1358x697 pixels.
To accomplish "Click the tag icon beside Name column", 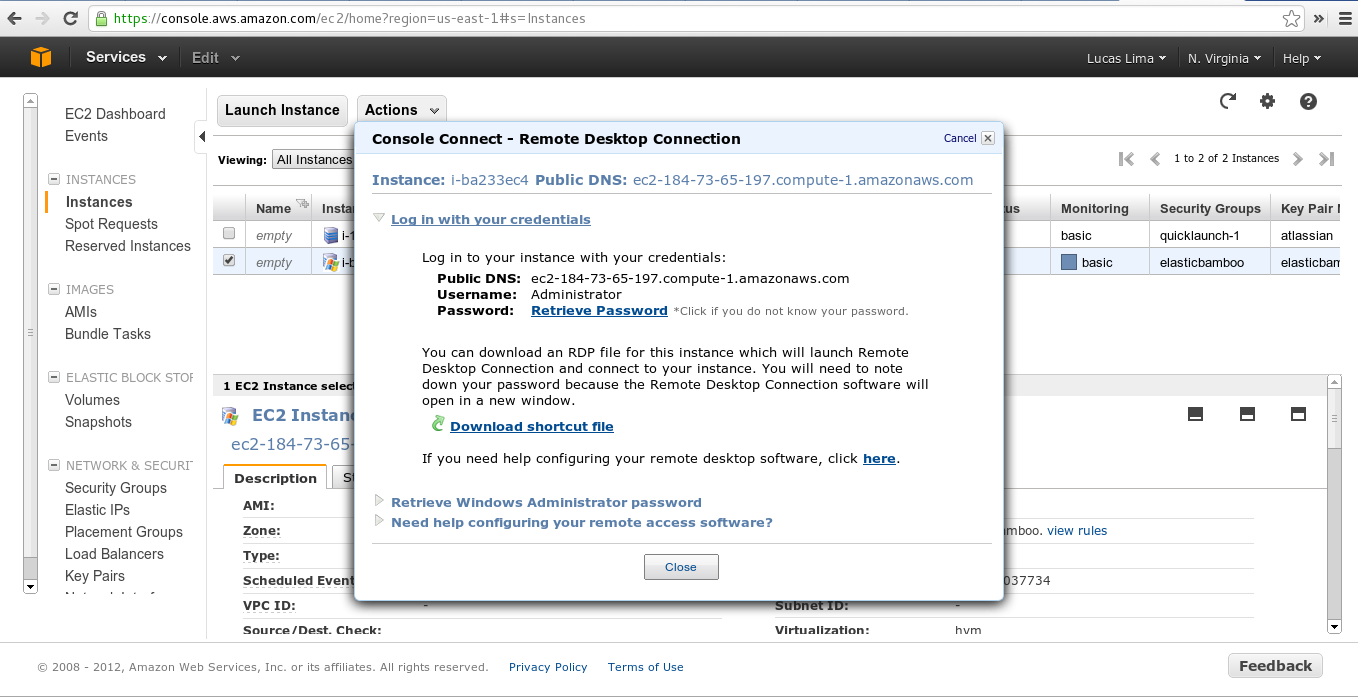I will [x=303, y=205].
